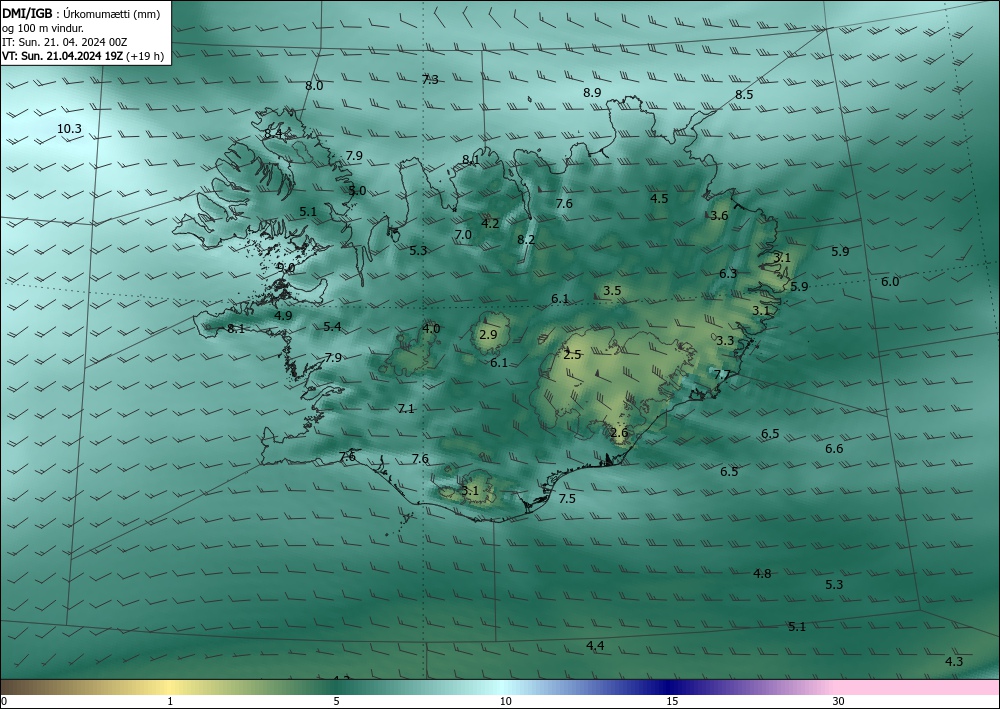Click the 4.4 value near the bottom
This screenshot has height=709, width=1000.
pos(594,647)
